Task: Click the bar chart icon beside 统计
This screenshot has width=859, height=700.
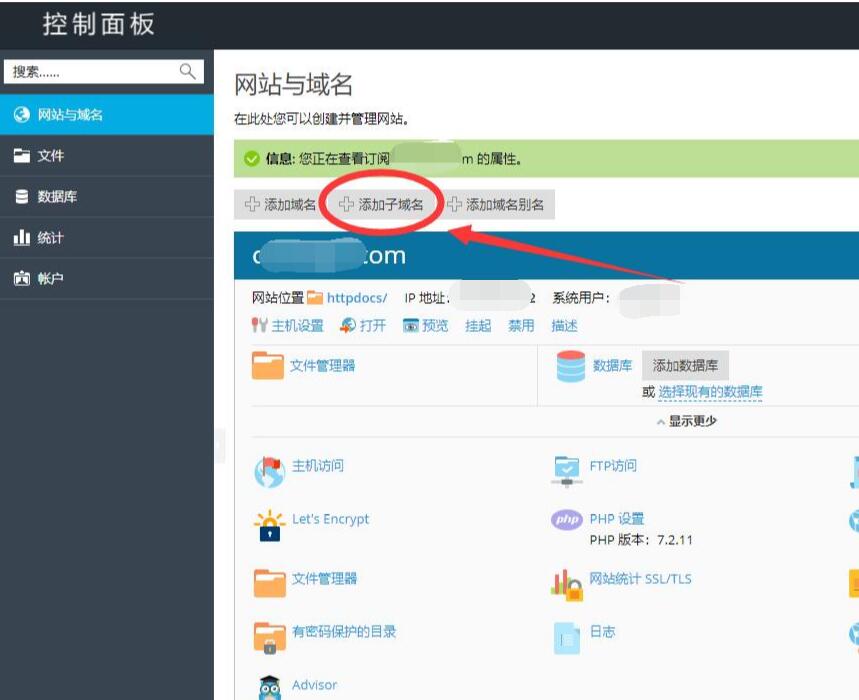Action: (22, 237)
